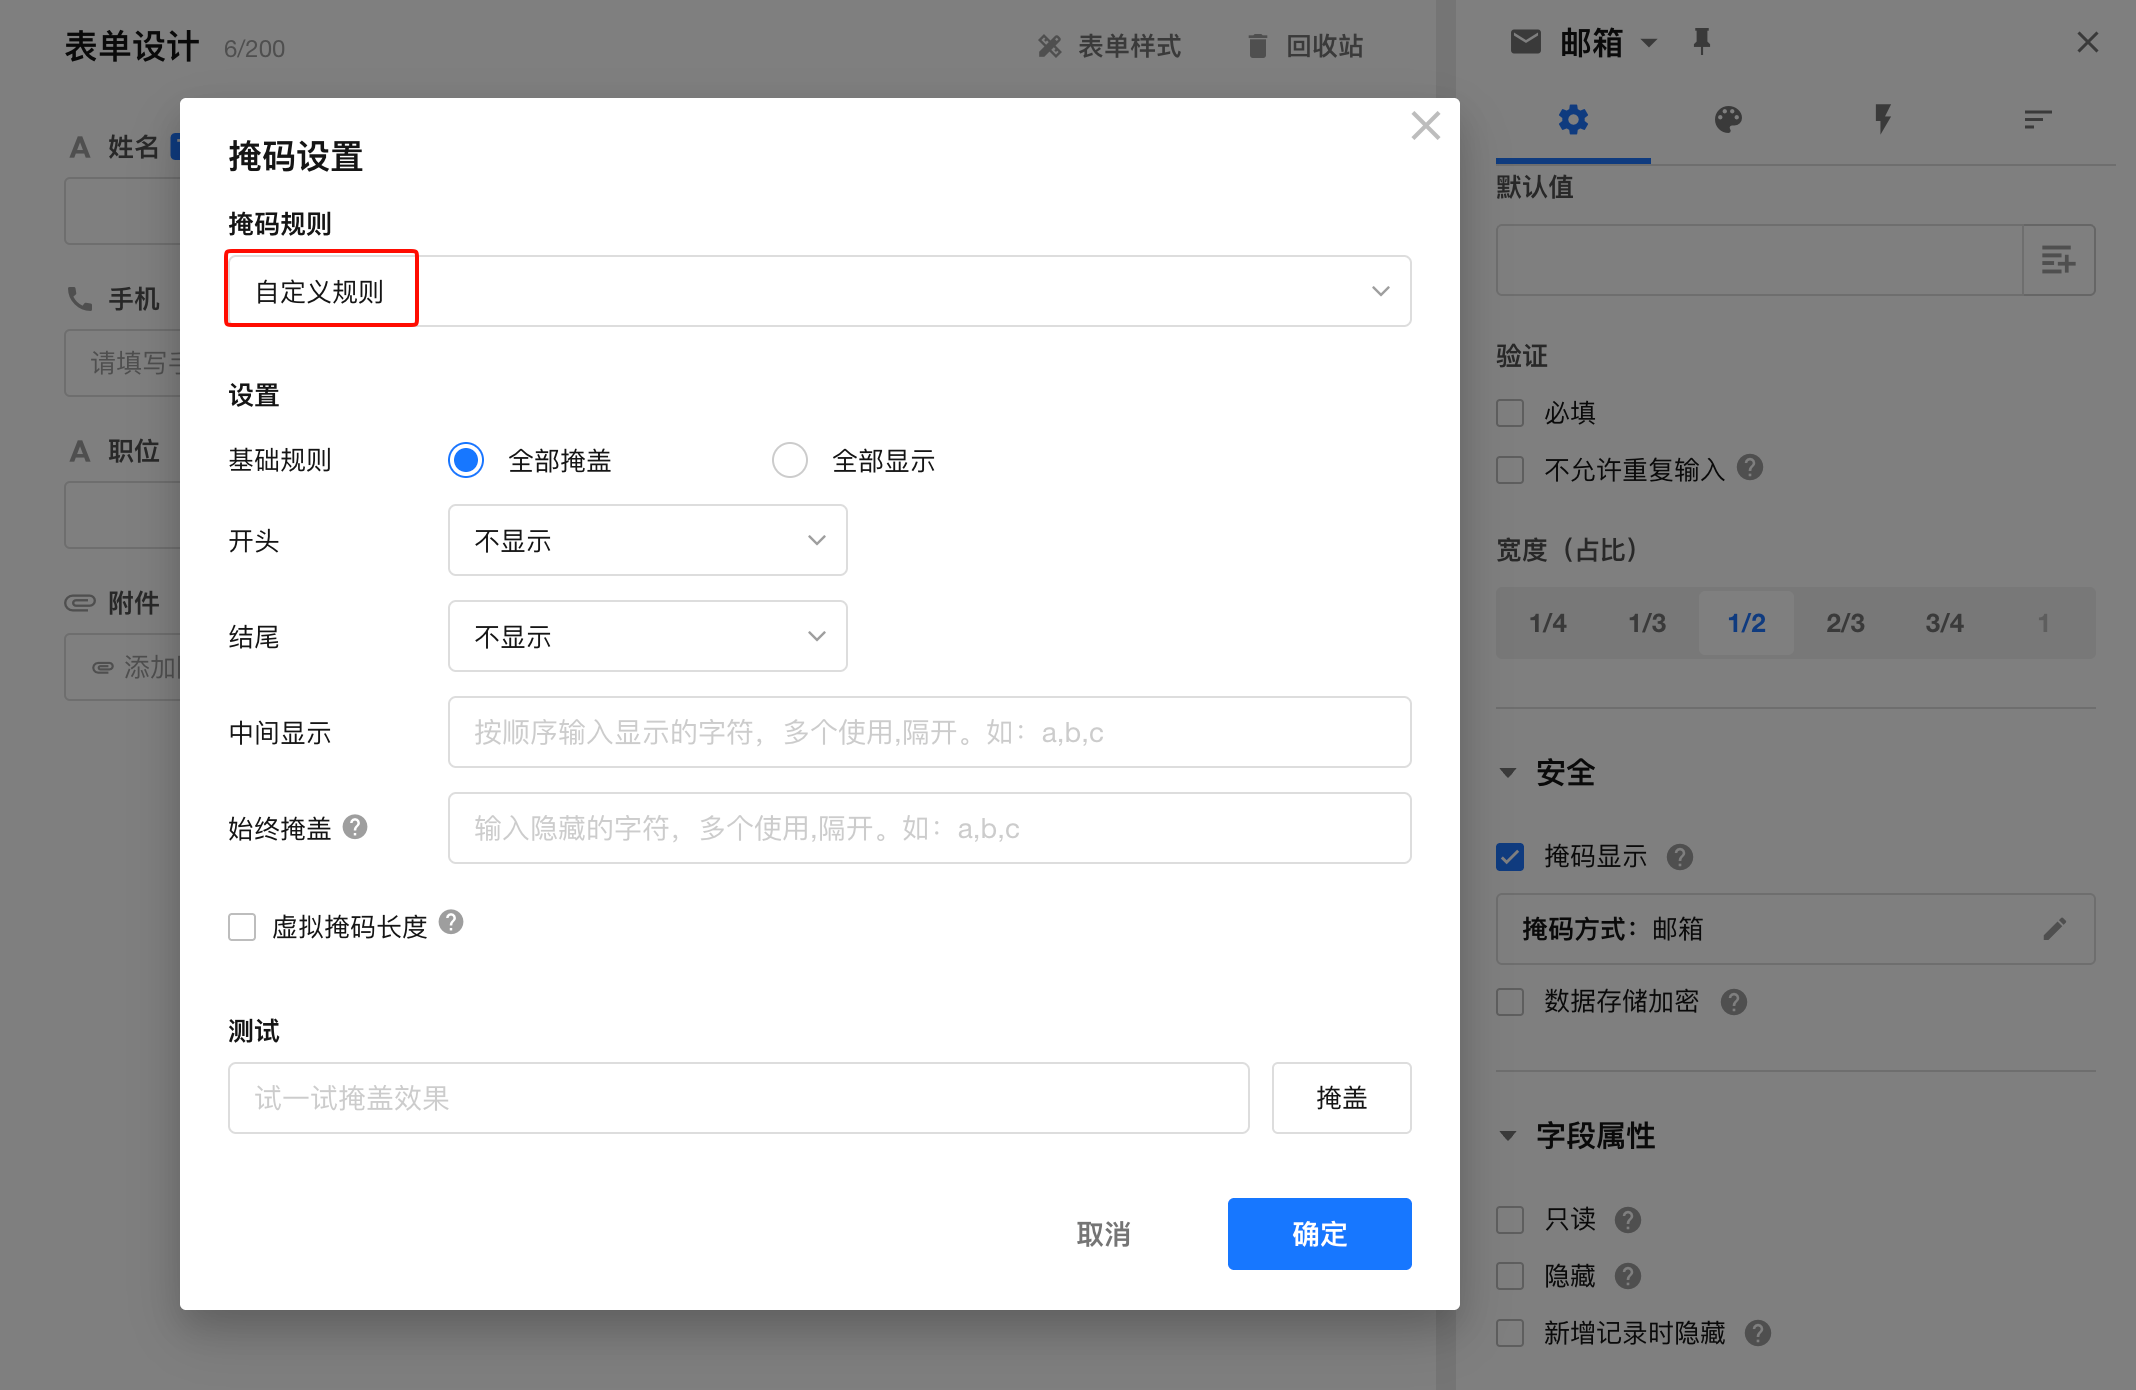
Task: Click the pencil edit icon for 掩码方式
Action: pos(2054,929)
